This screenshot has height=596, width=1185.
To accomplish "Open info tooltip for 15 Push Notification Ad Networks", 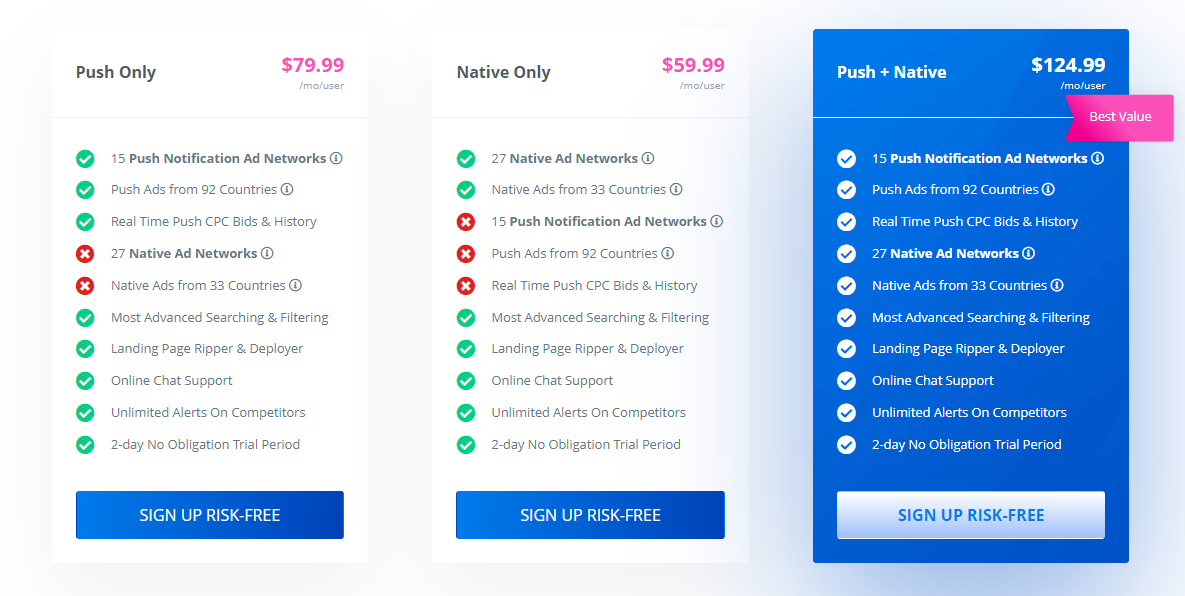I will (x=335, y=158).
